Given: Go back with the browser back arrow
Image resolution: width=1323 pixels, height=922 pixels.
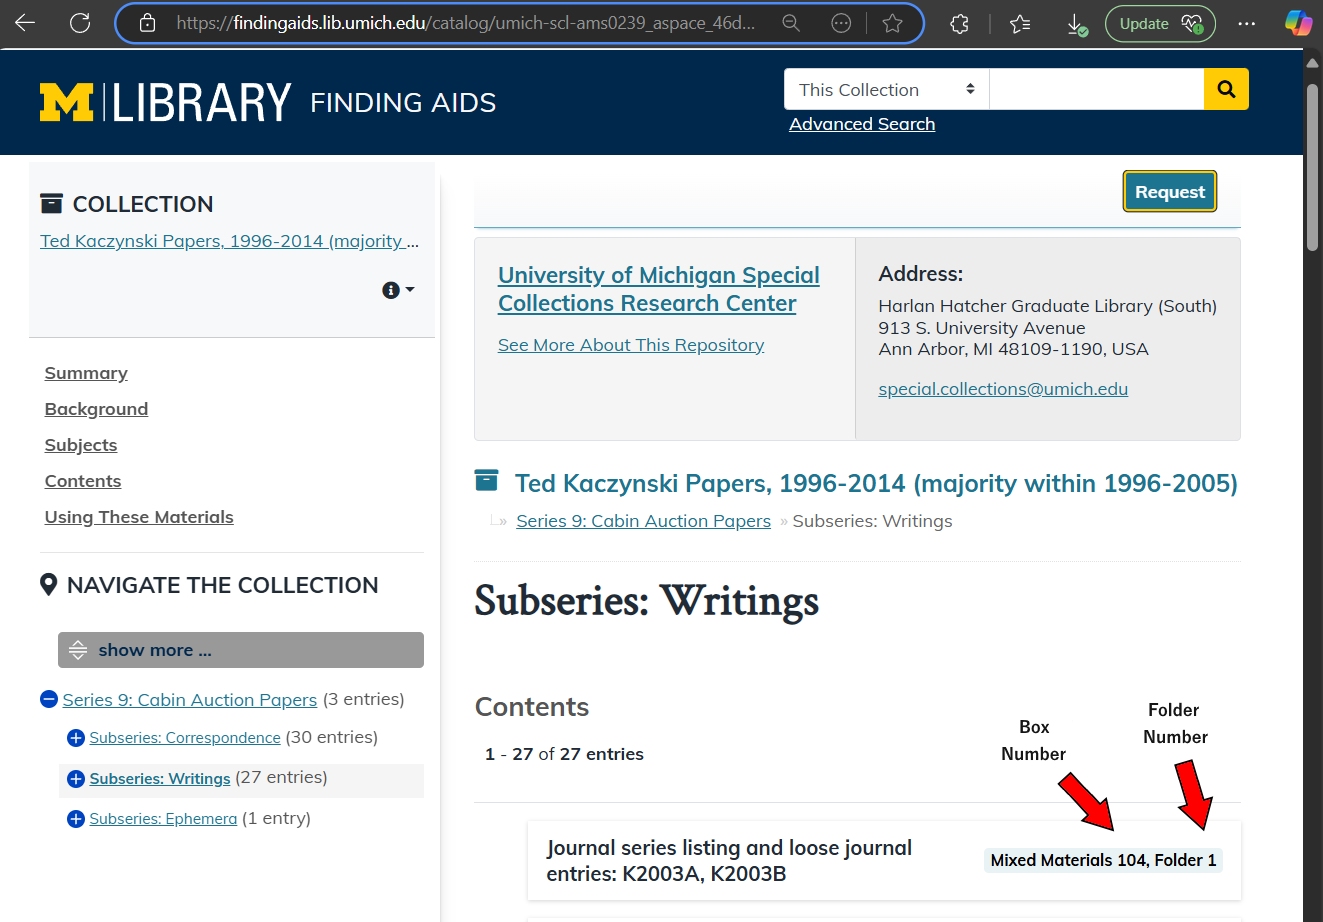Looking at the screenshot, I should [25, 23].
